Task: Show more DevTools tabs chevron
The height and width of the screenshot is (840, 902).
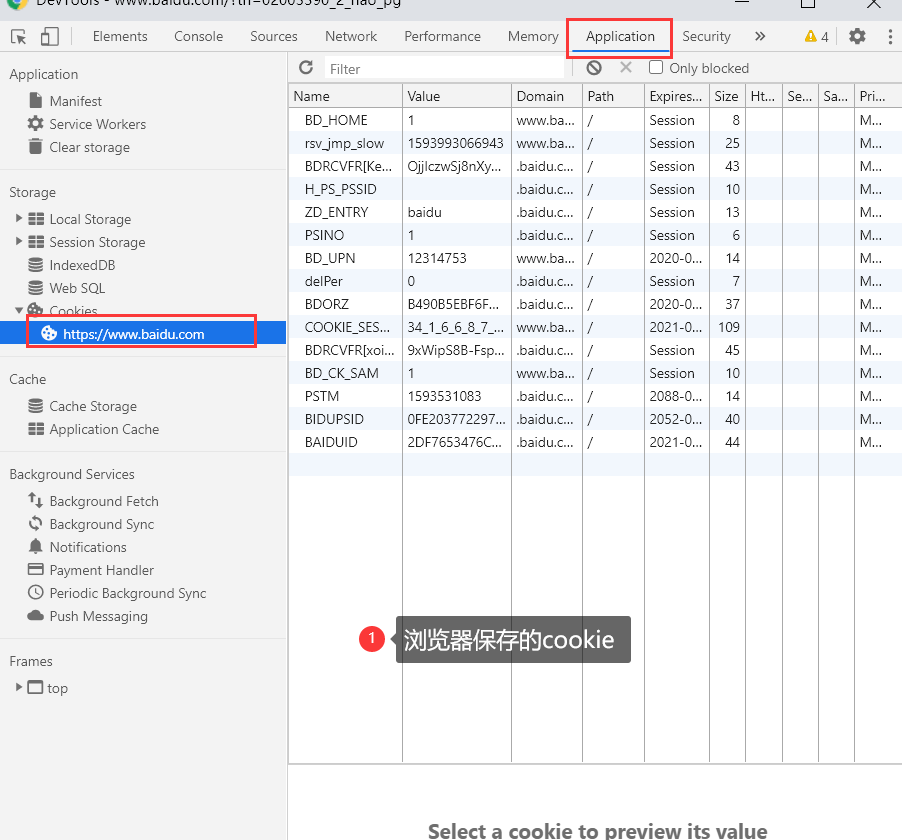Action: pyautogui.click(x=760, y=36)
